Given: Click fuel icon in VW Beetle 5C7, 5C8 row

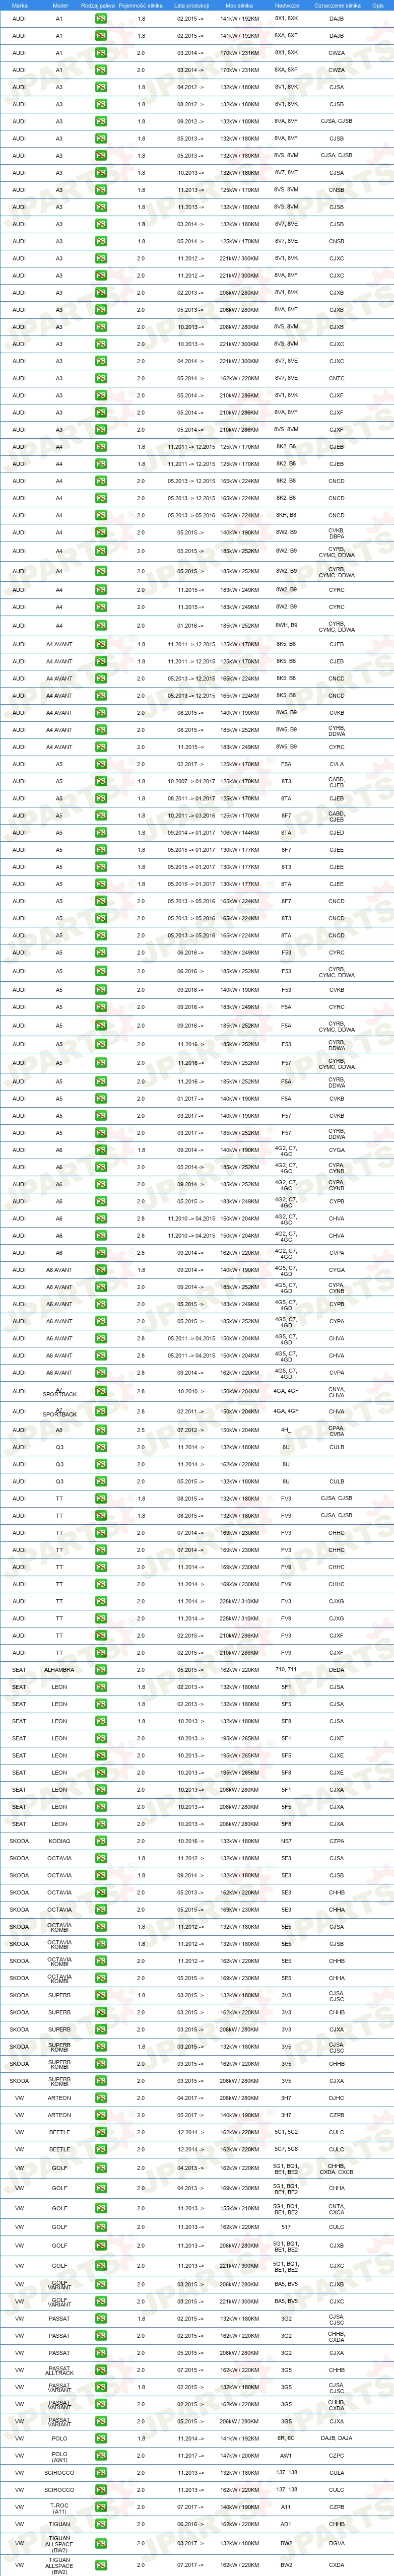Looking at the screenshot, I should (x=101, y=2149).
